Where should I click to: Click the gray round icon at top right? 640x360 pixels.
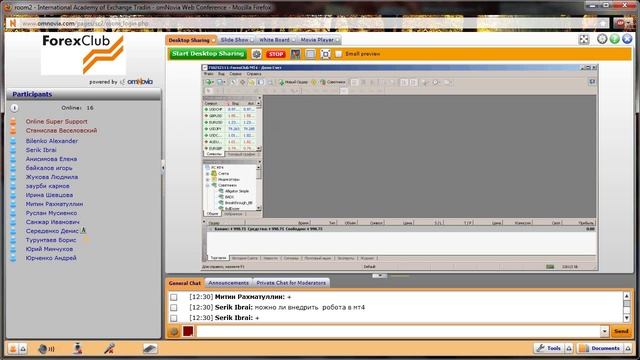[x=602, y=39]
